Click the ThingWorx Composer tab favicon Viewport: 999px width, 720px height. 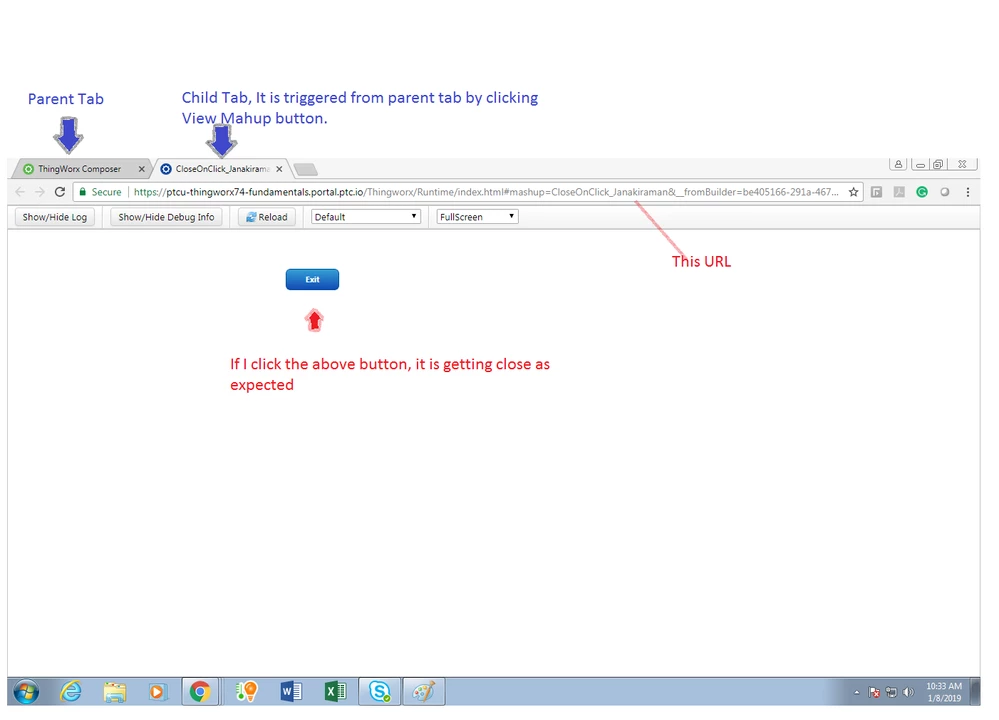[x=28, y=169]
